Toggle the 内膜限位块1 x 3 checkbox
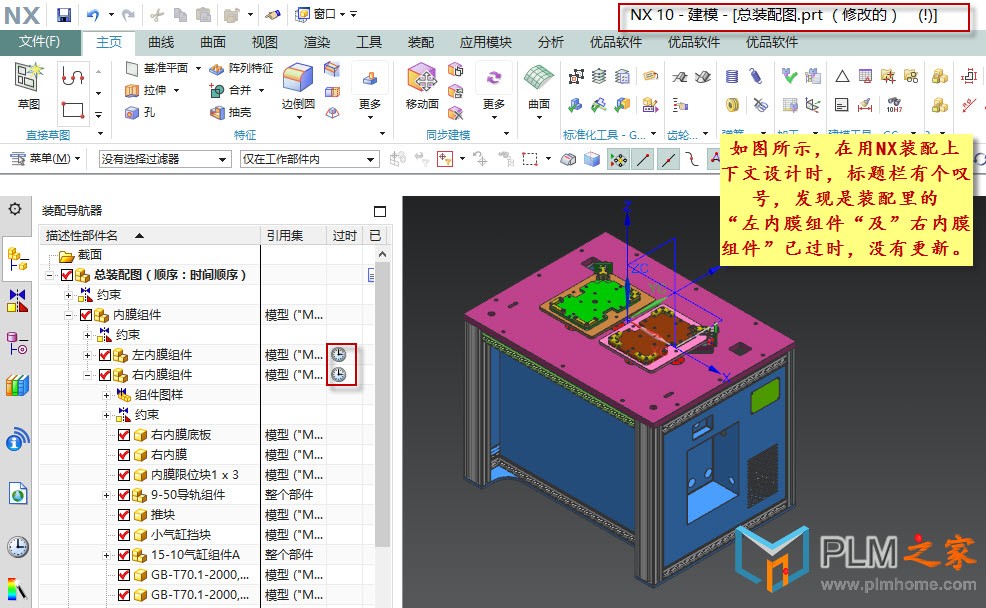 [x=124, y=475]
